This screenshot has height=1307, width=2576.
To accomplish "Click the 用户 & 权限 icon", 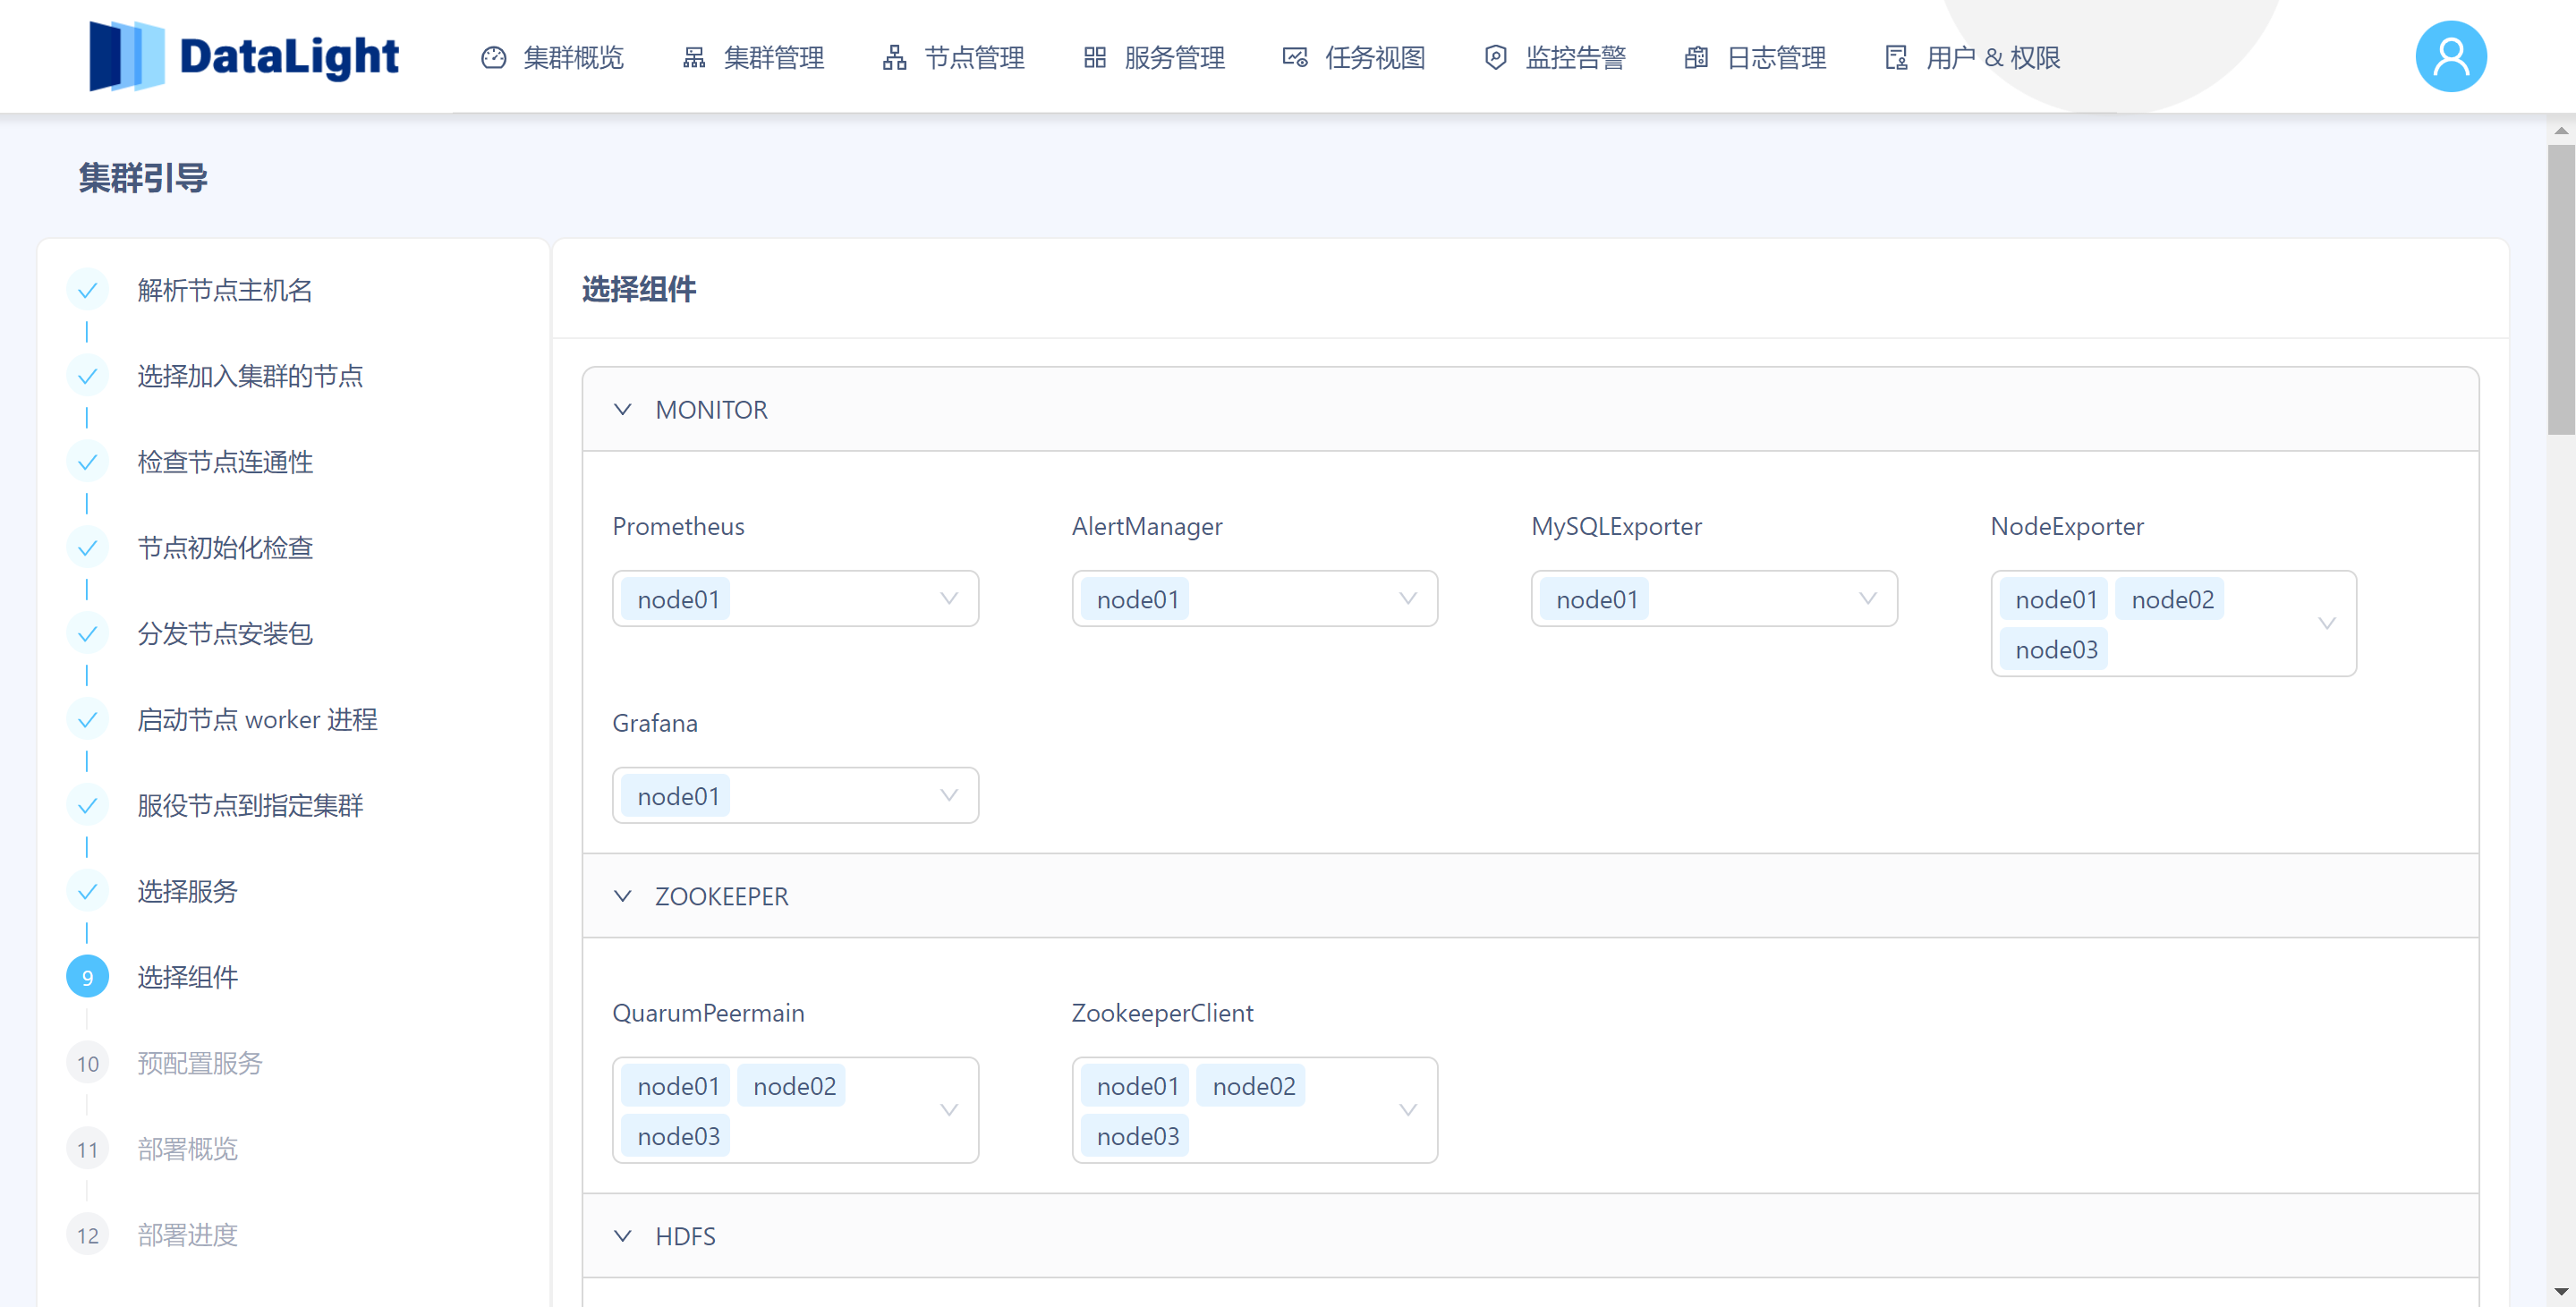I will [1896, 58].
